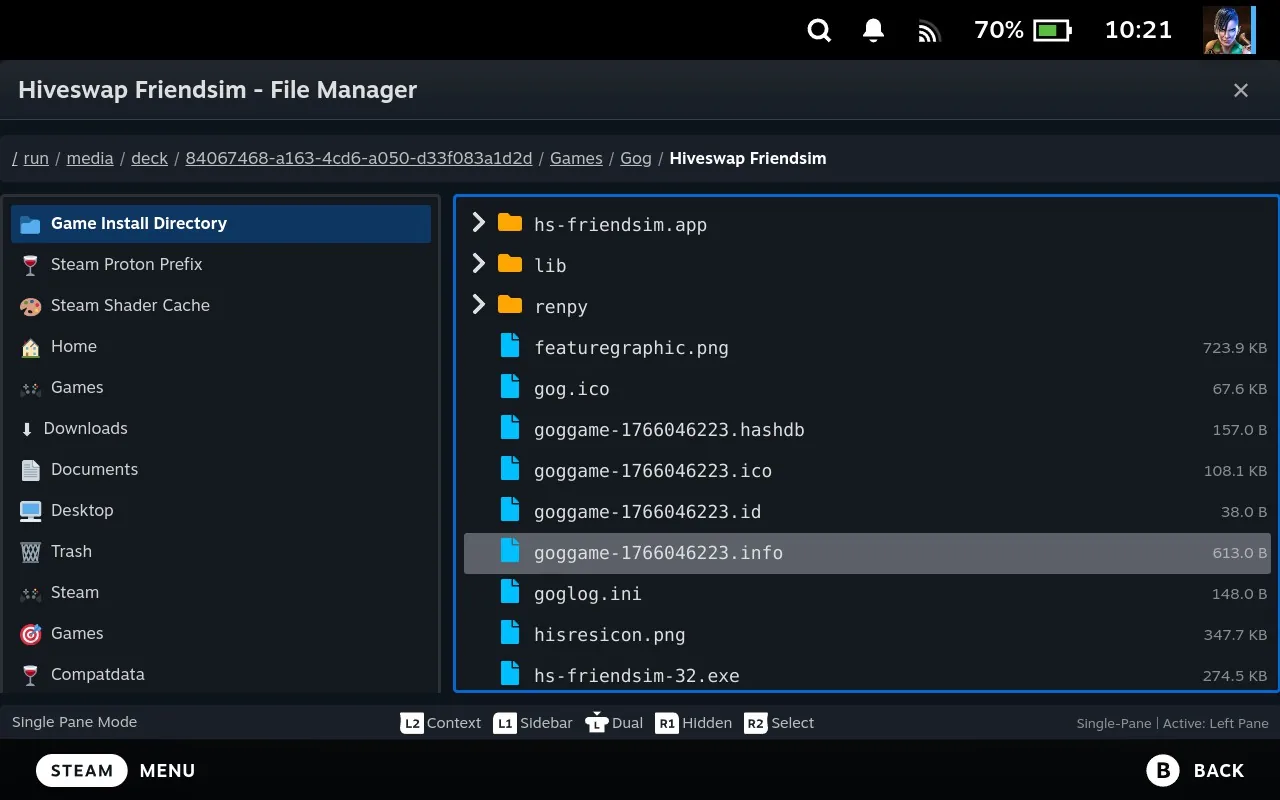Select hisresicon.png file

pyautogui.click(x=867, y=635)
